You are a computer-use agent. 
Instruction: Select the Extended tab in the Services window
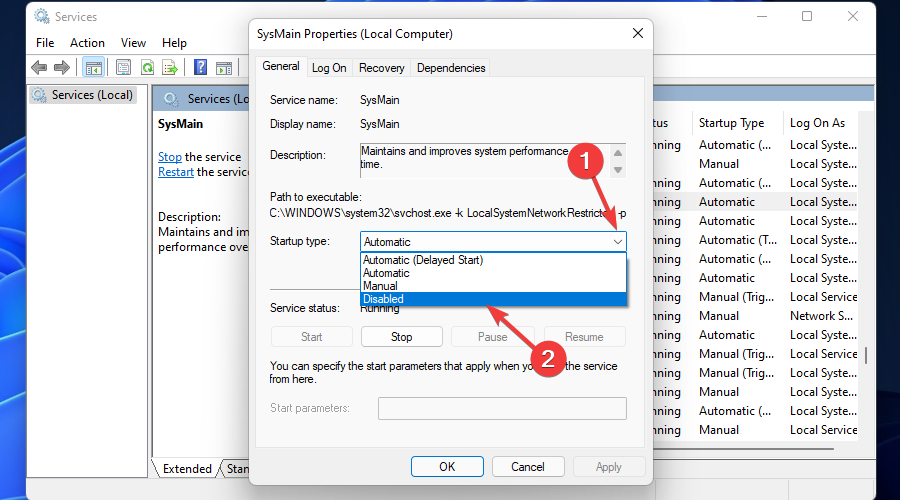[187, 468]
